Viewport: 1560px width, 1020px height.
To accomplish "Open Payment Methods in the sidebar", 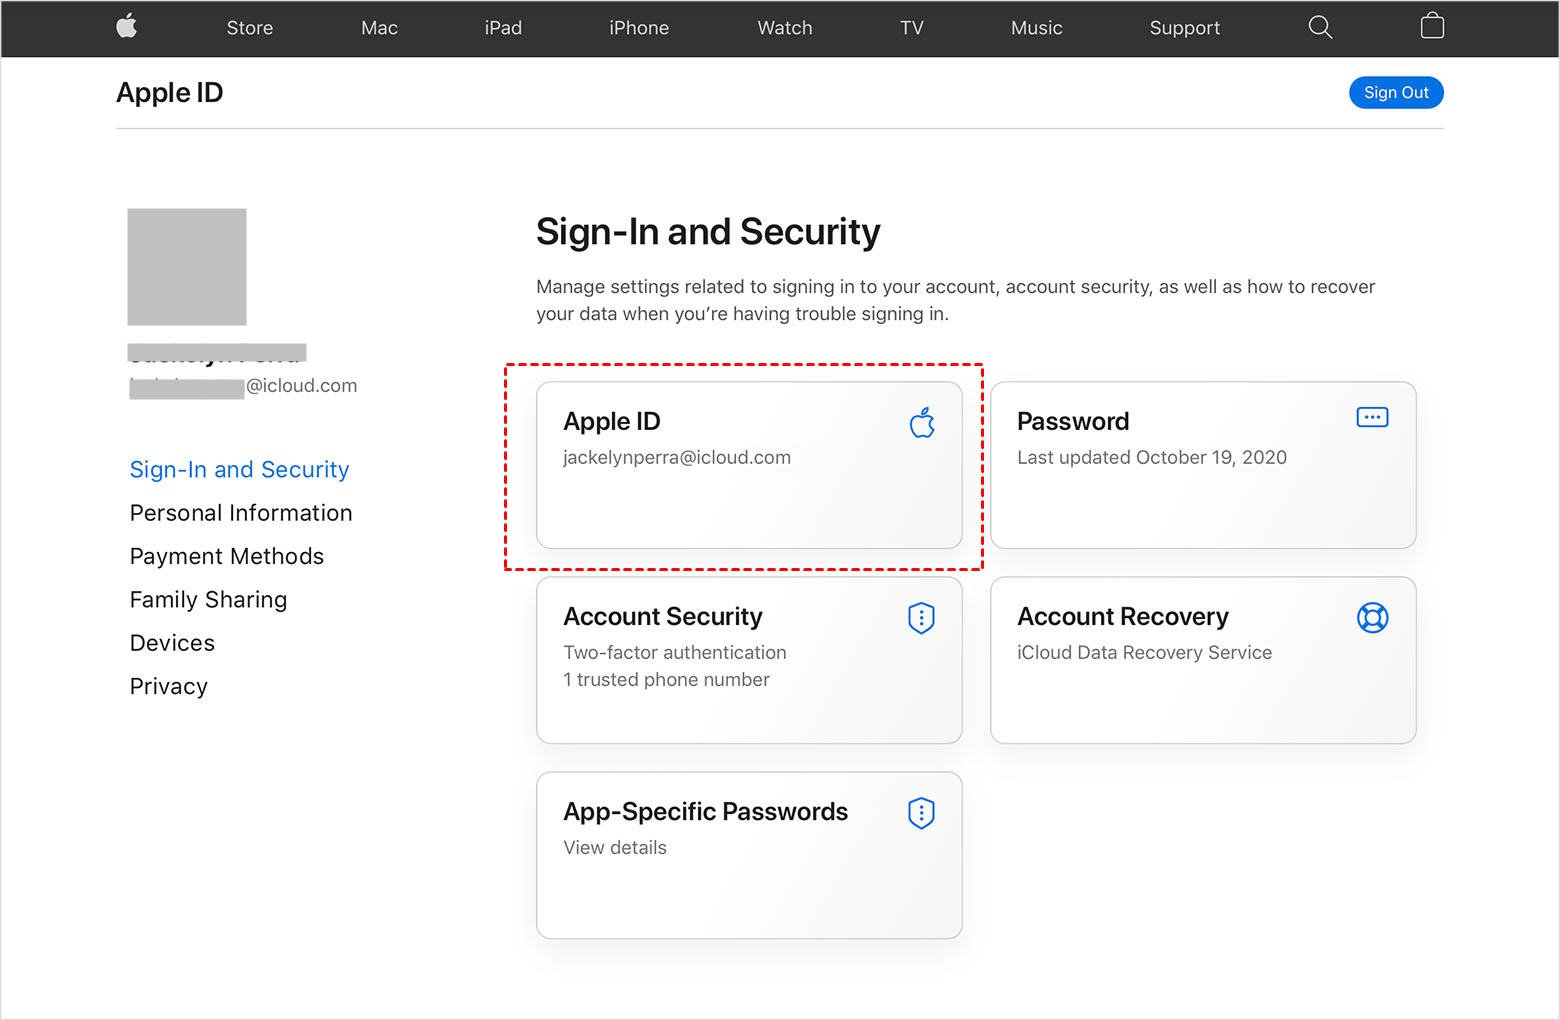I will pos(227,556).
